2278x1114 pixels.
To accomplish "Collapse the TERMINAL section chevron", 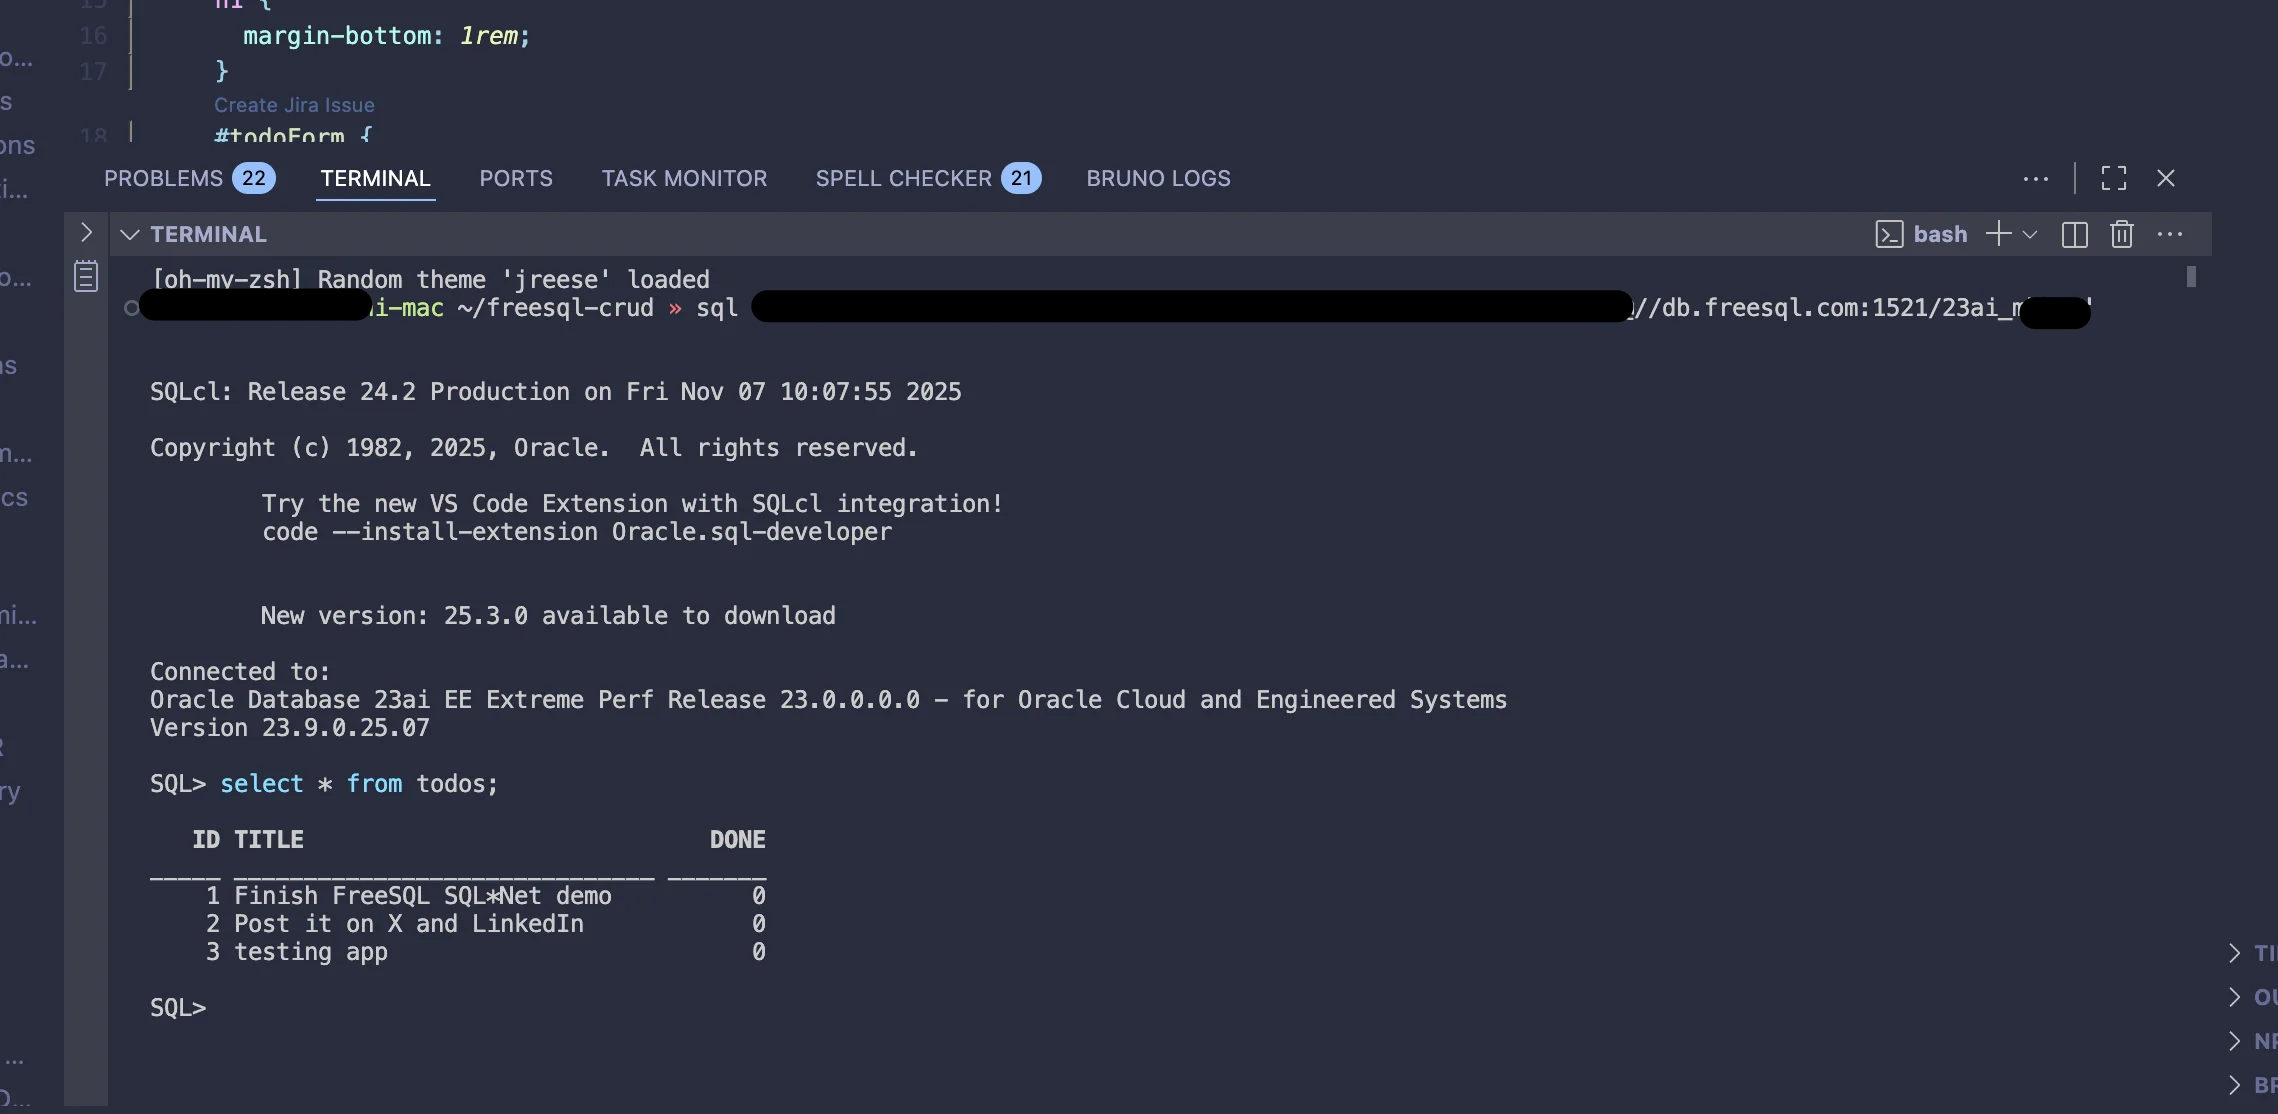I will pos(129,235).
